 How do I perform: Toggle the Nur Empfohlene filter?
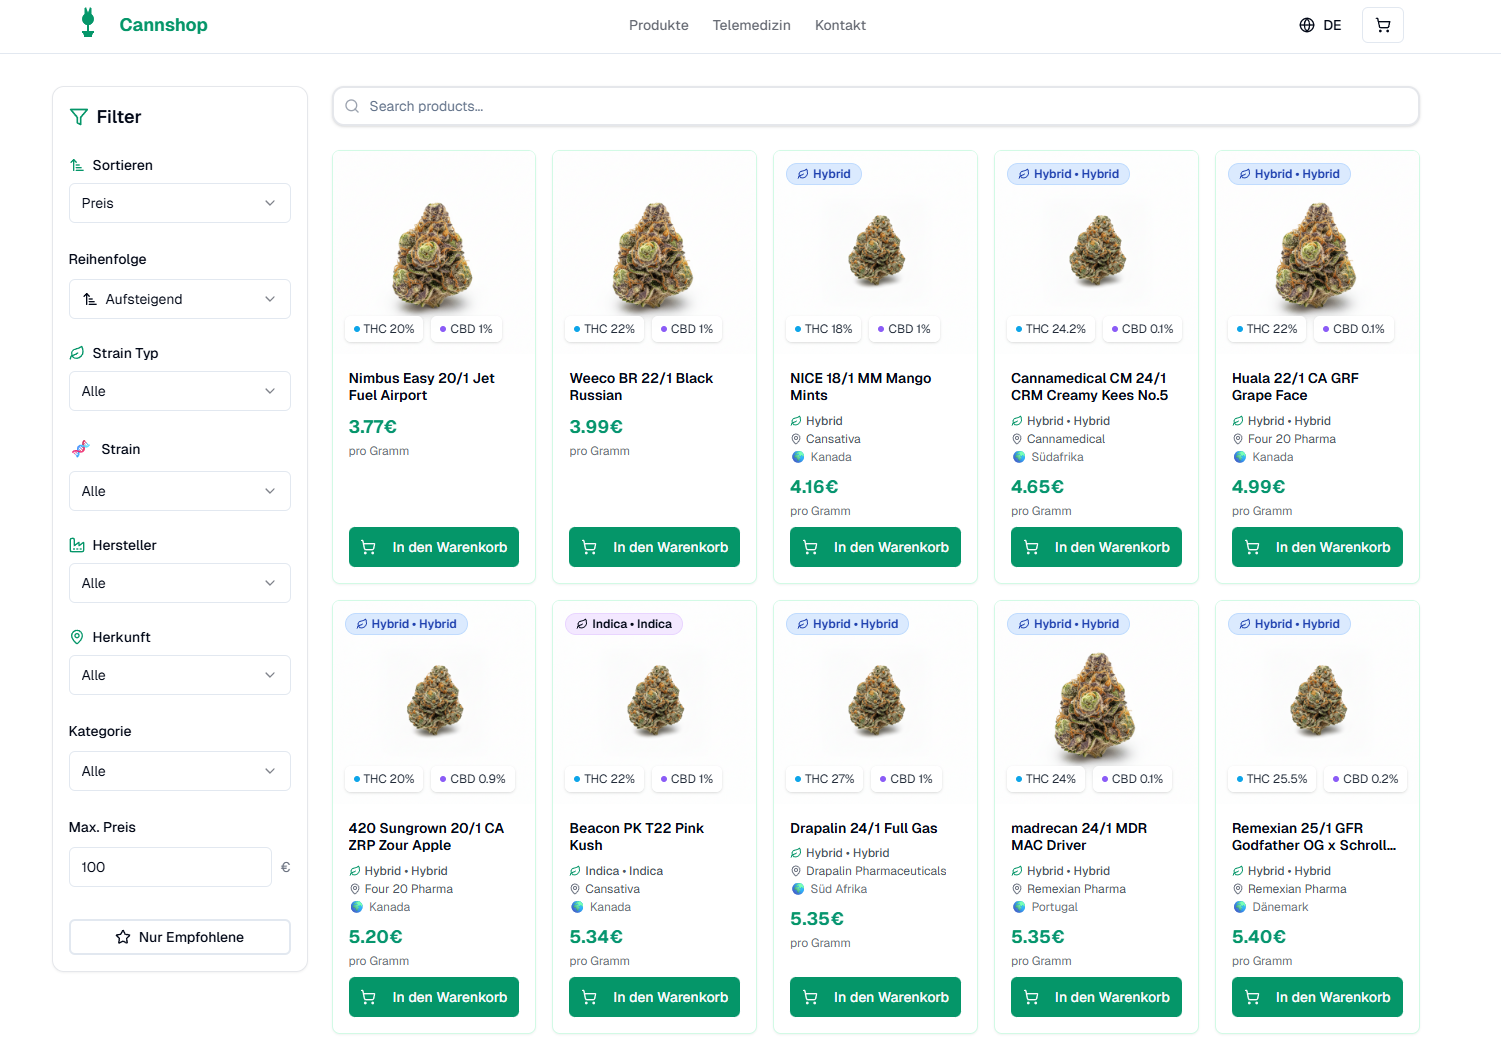tap(180, 937)
